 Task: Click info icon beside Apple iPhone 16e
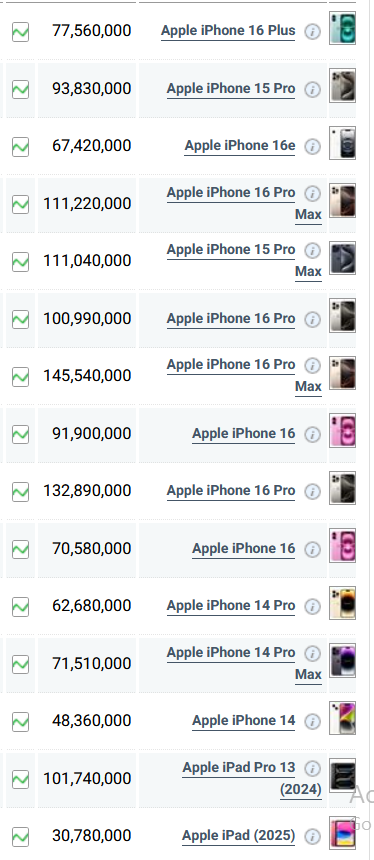pyautogui.click(x=312, y=146)
